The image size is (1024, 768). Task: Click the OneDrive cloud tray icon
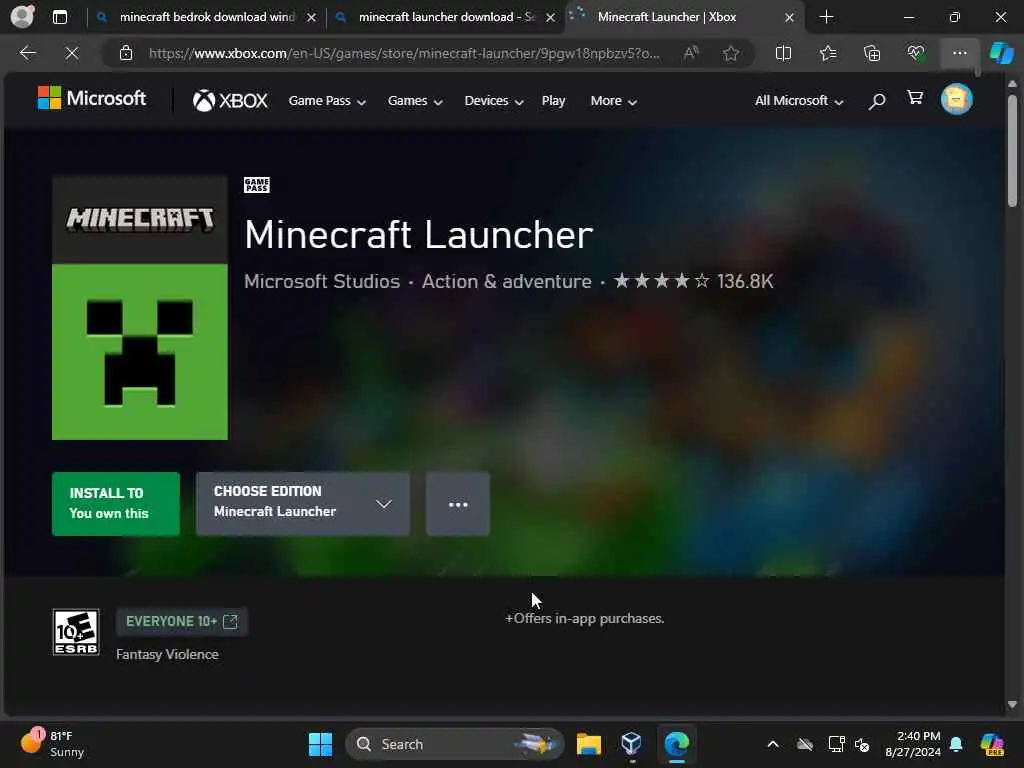coord(805,744)
